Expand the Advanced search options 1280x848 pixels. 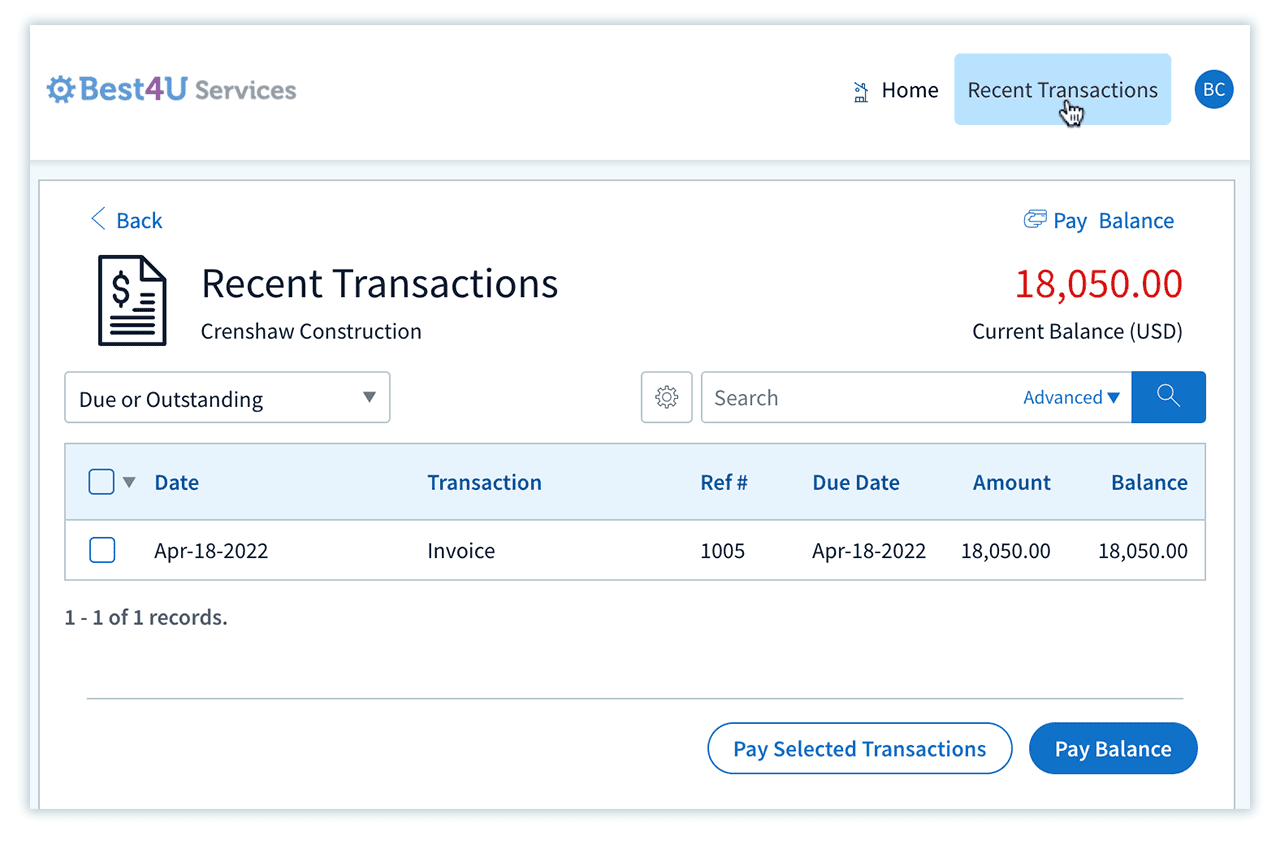pyautogui.click(x=1070, y=398)
